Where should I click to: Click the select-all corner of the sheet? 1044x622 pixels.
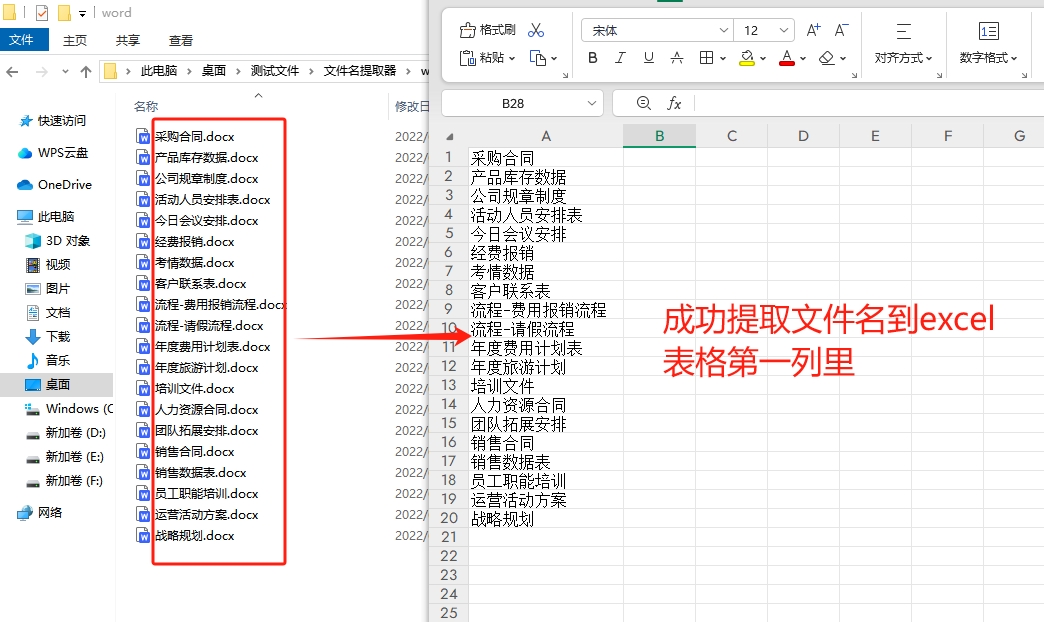449,136
